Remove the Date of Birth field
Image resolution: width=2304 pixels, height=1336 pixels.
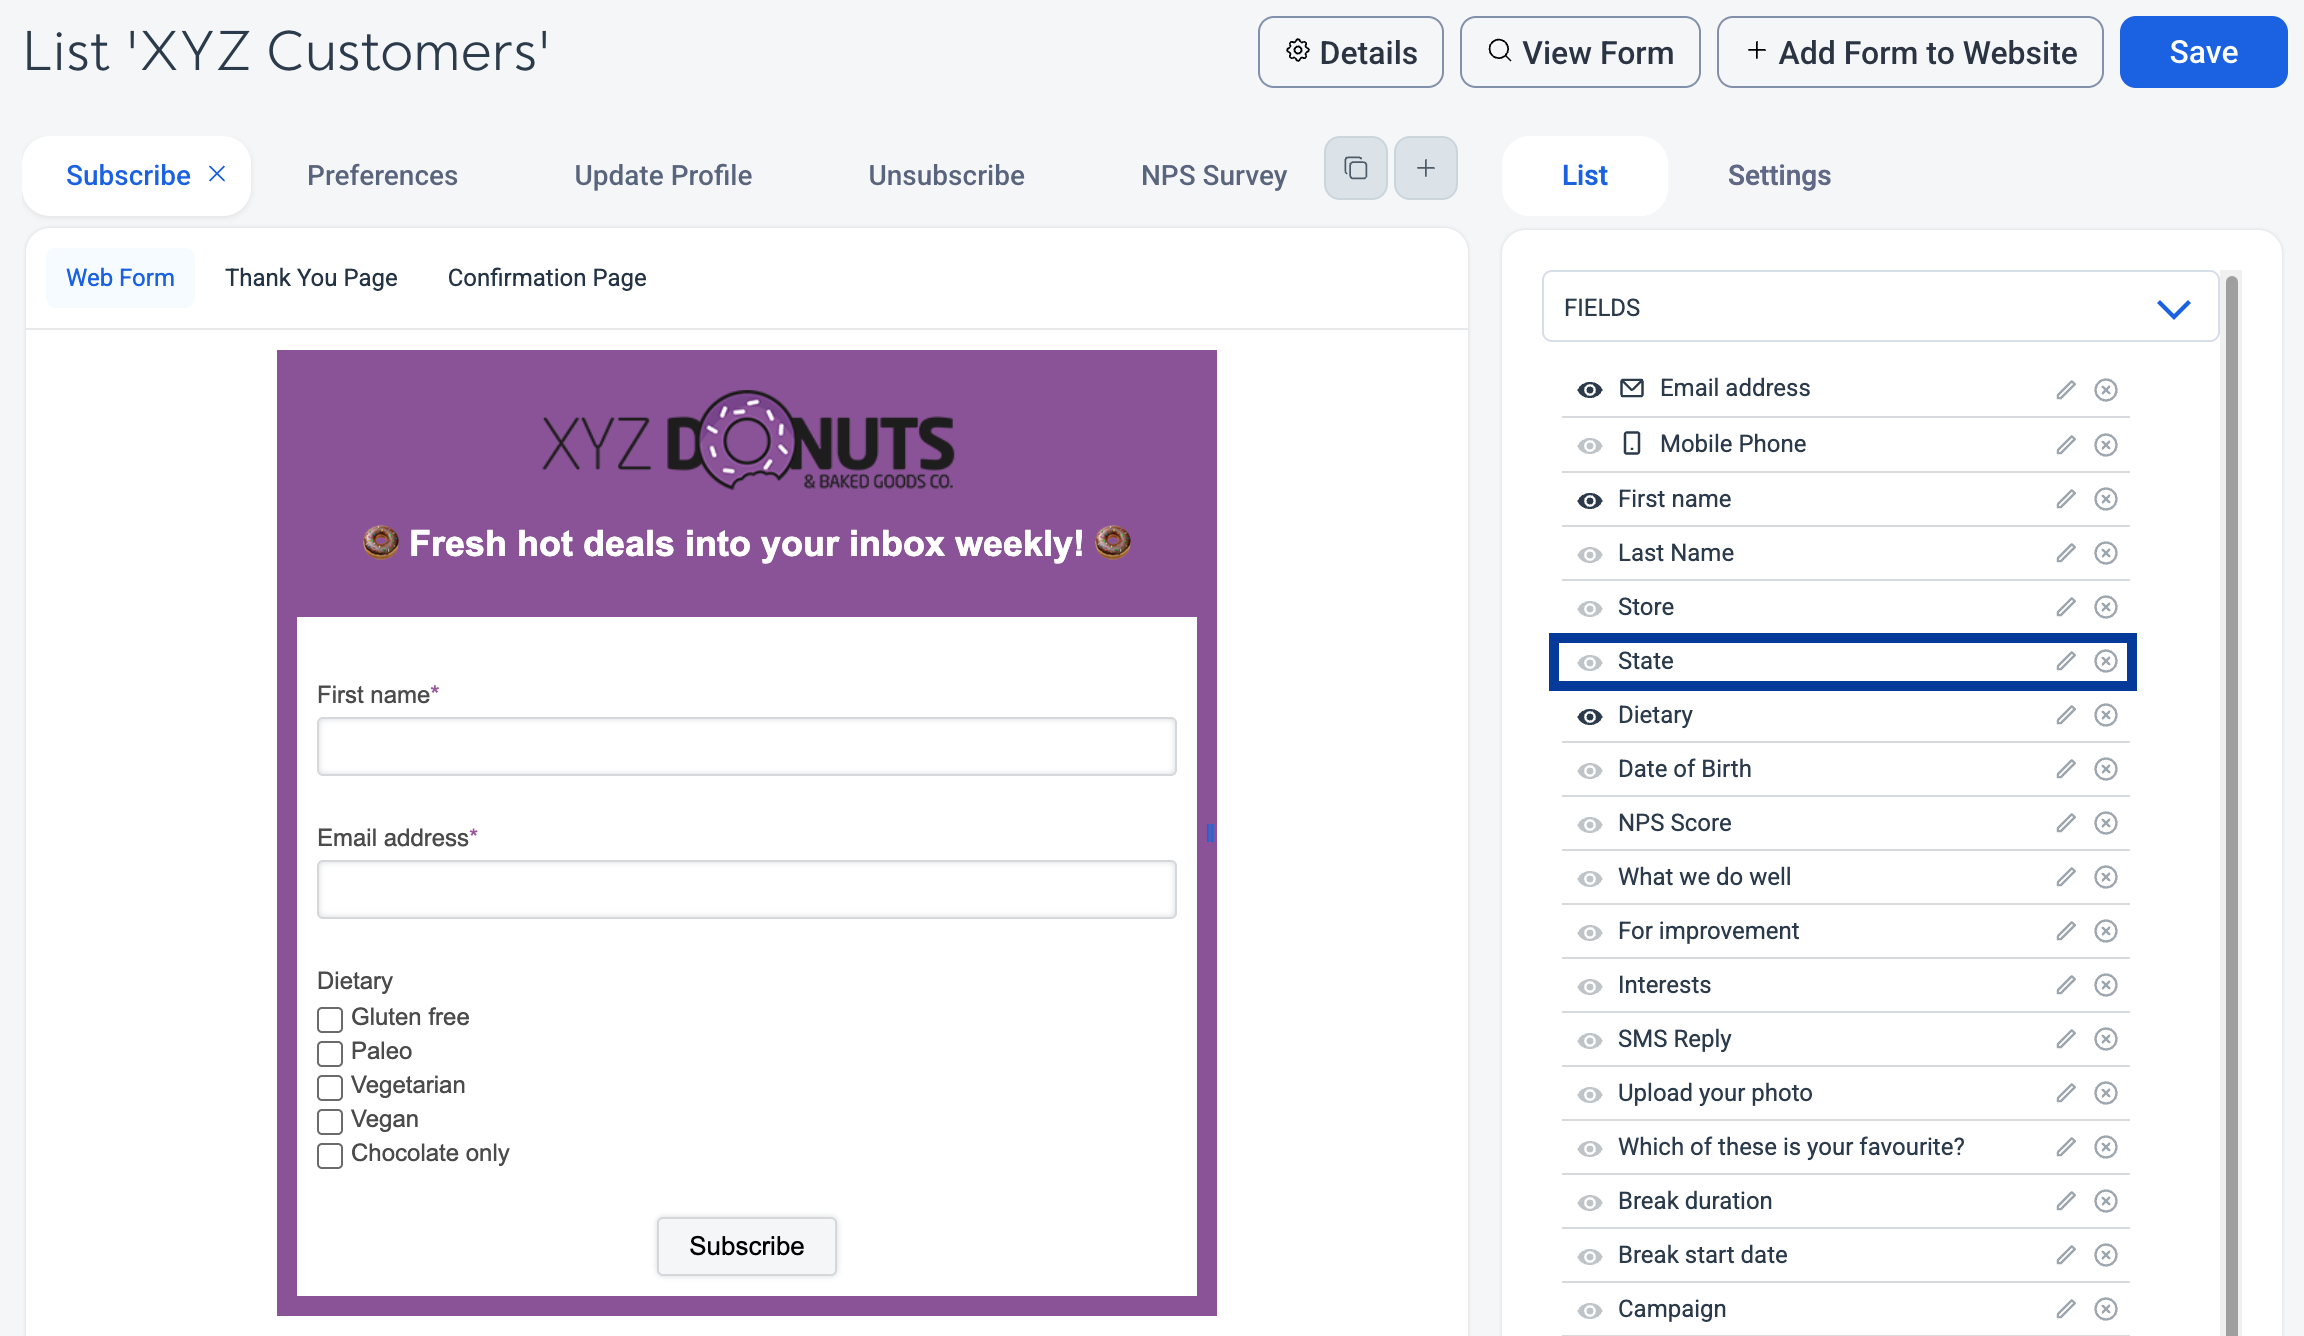coord(2106,768)
